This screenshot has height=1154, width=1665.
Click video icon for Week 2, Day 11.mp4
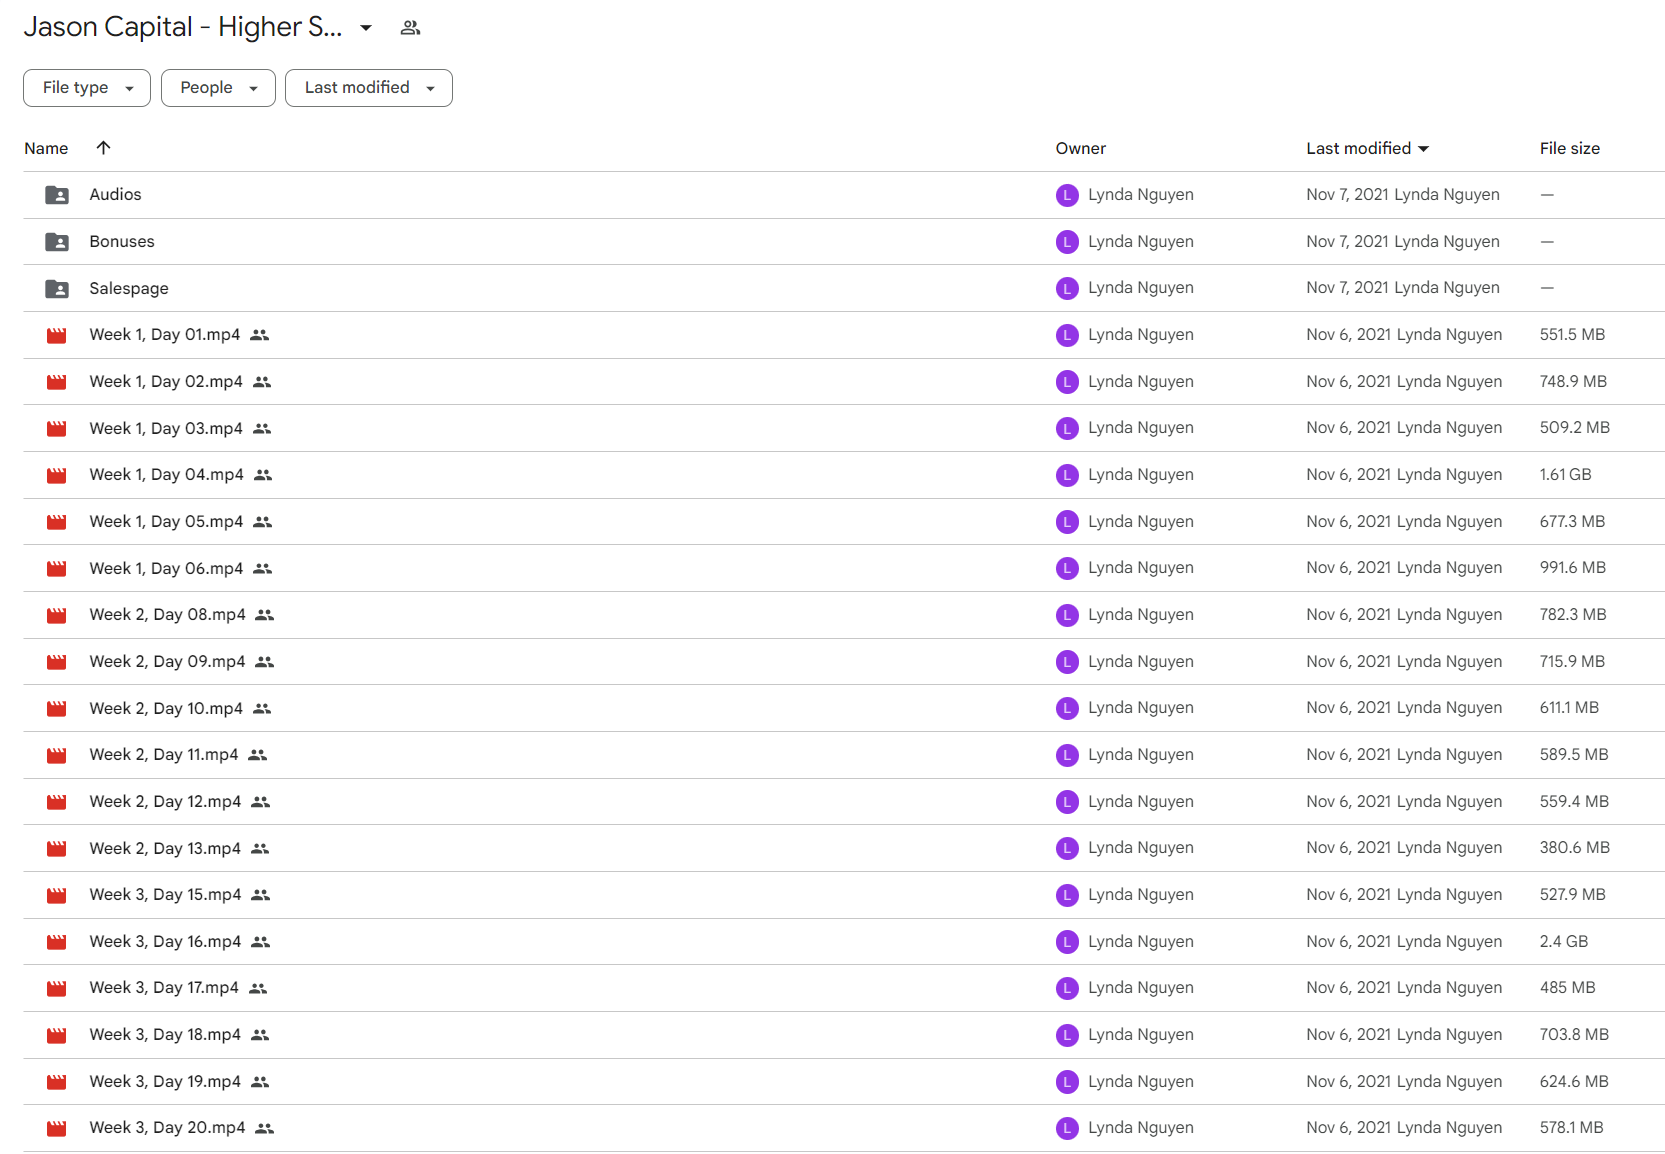tap(57, 755)
